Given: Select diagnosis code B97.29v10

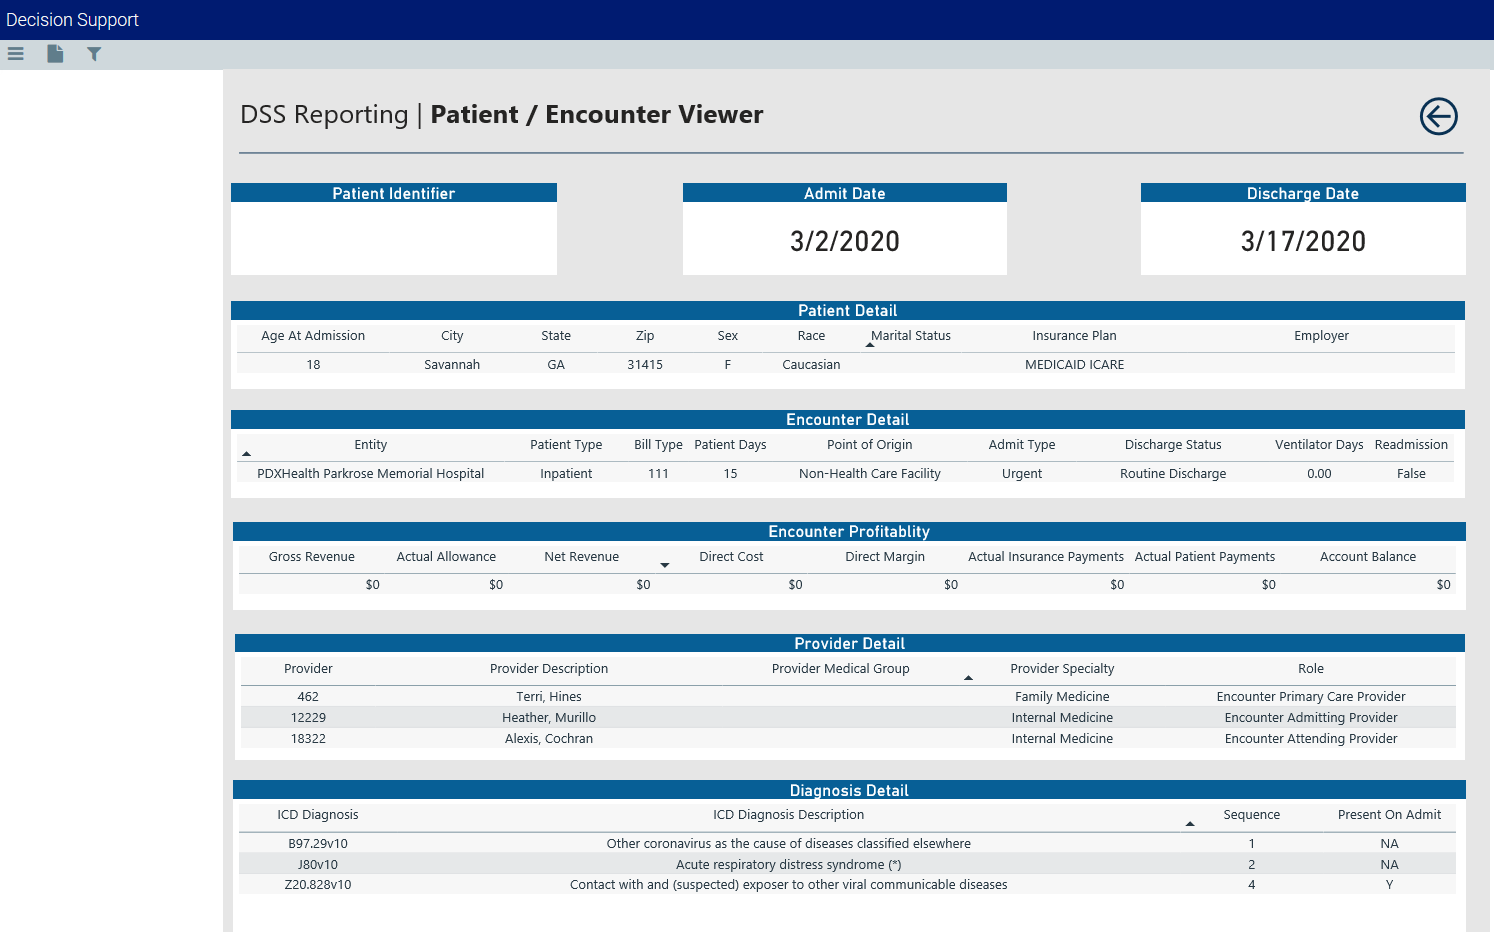Looking at the screenshot, I should pyautogui.click(x=318, y=844).
